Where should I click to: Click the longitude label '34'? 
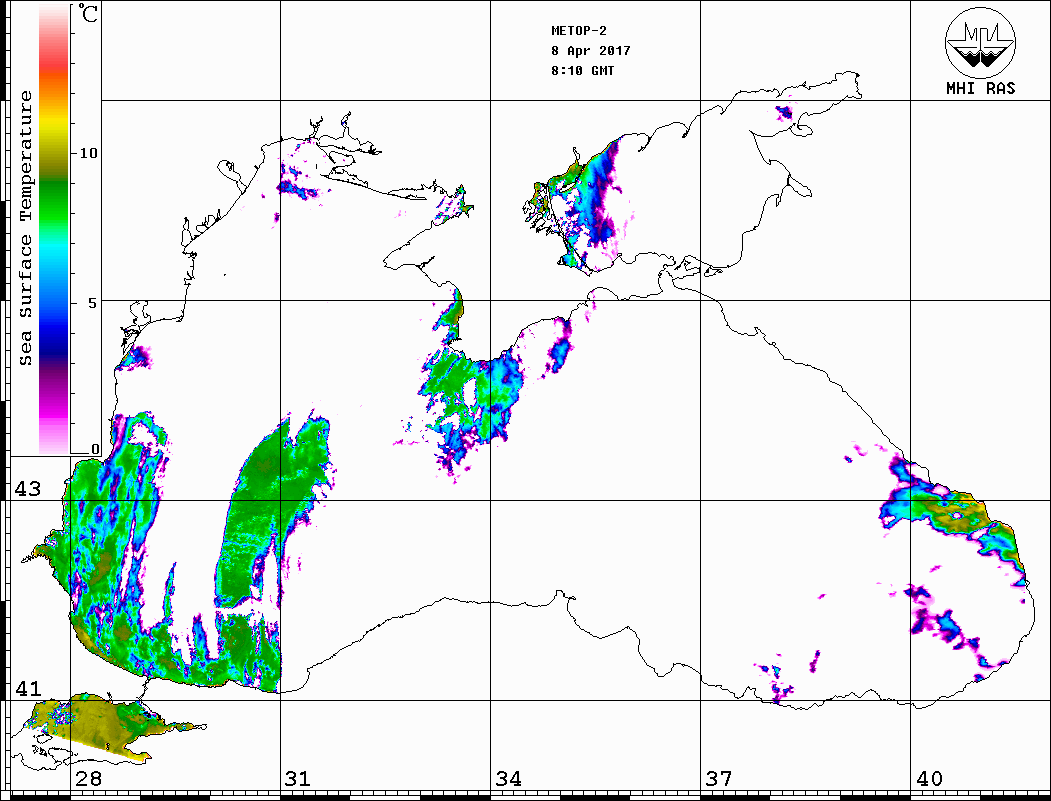[509, 778]
